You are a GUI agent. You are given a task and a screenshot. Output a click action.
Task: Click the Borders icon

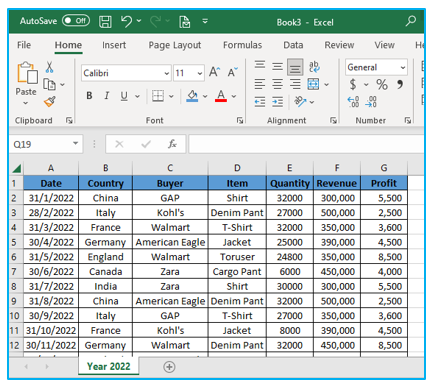click(x=158, y=96)
